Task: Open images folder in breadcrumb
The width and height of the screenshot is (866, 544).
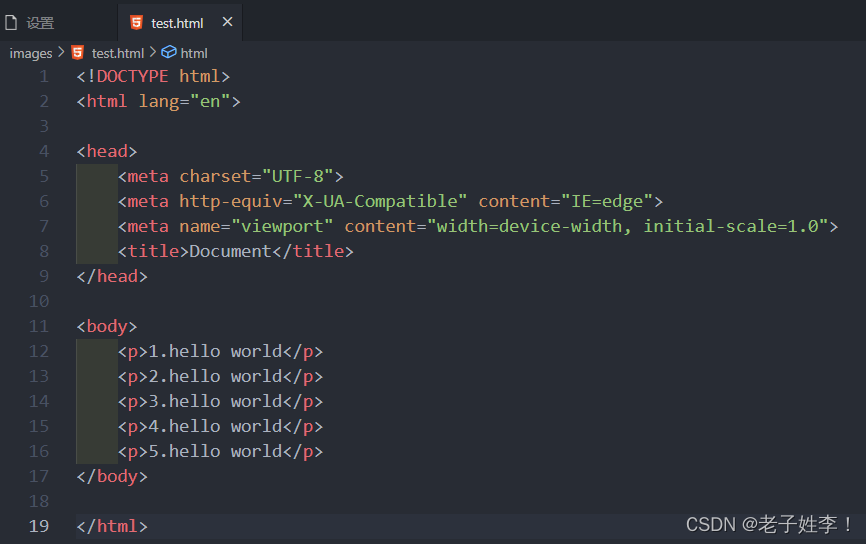Action: point(31,54)
